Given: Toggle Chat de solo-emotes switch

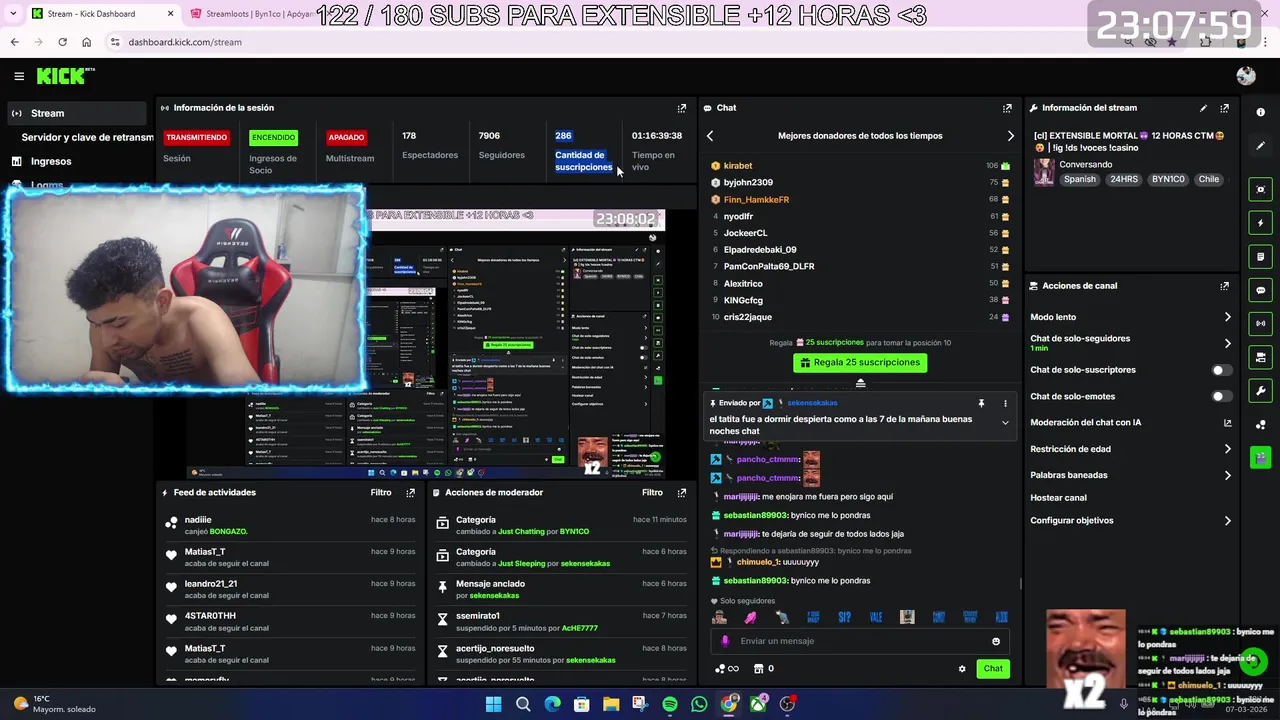Looking at the screenshot, I should (1220, 397).
